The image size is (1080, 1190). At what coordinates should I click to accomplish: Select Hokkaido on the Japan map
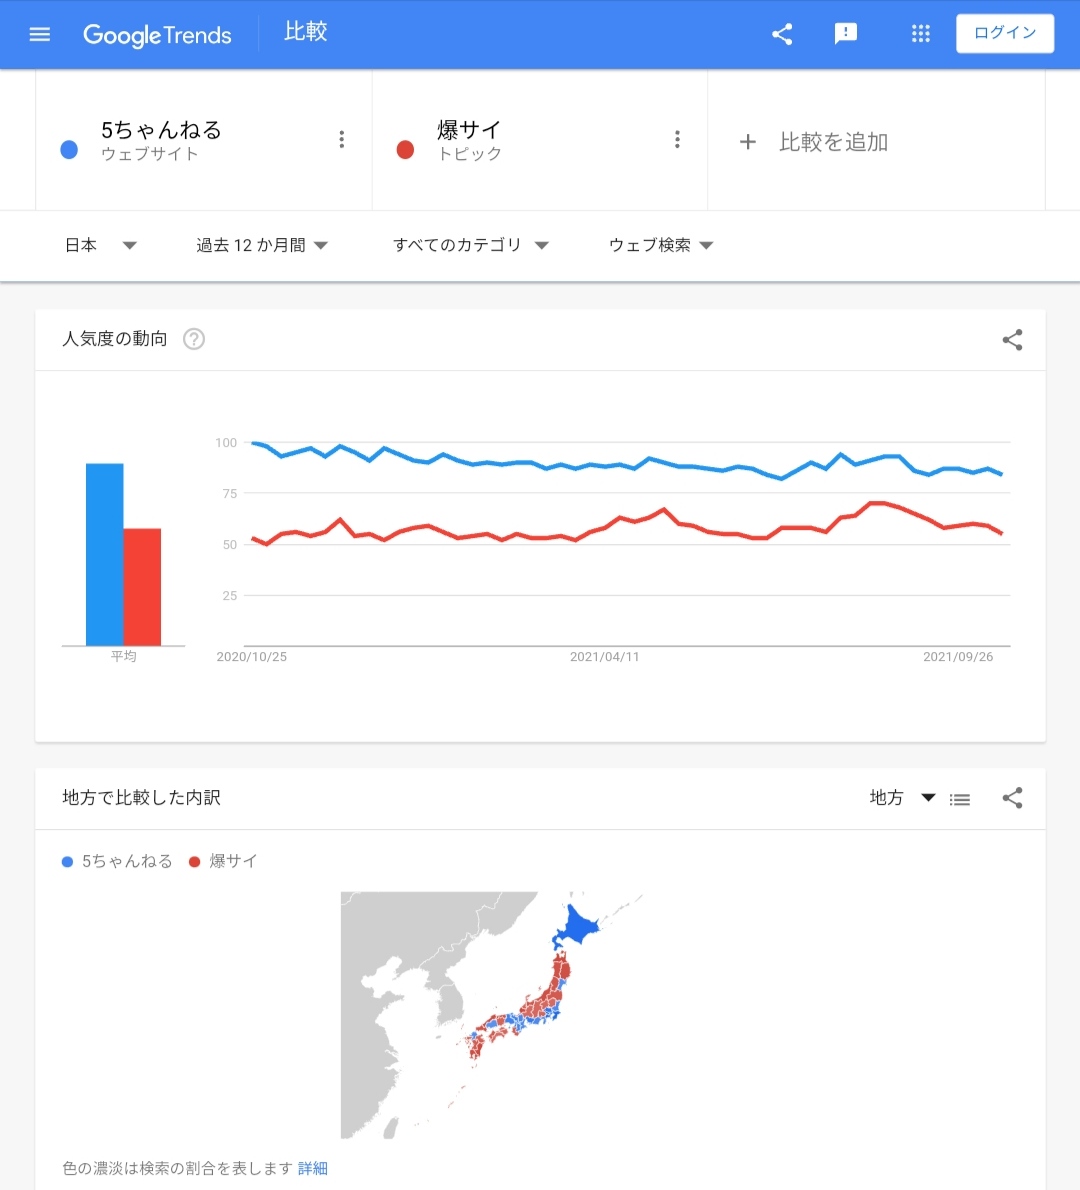pos(578,926)
